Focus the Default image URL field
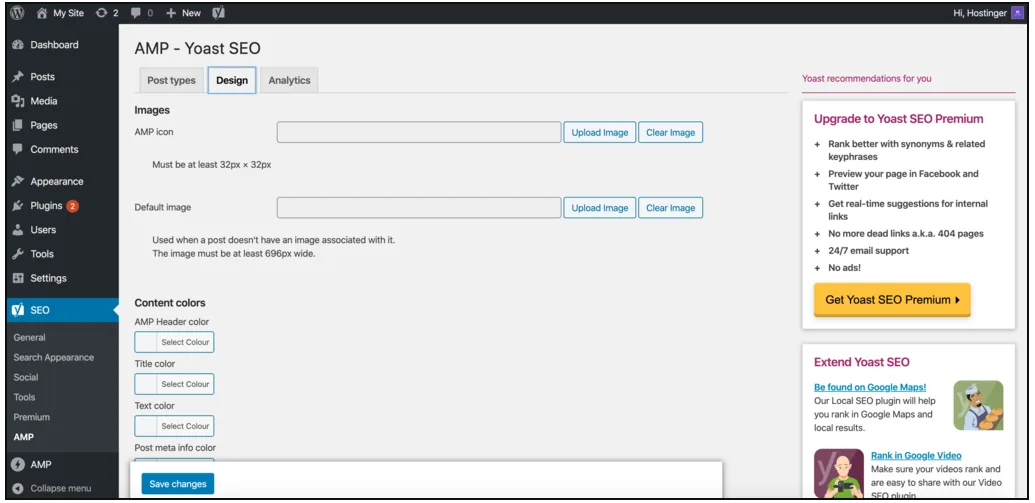 point(419,207)
